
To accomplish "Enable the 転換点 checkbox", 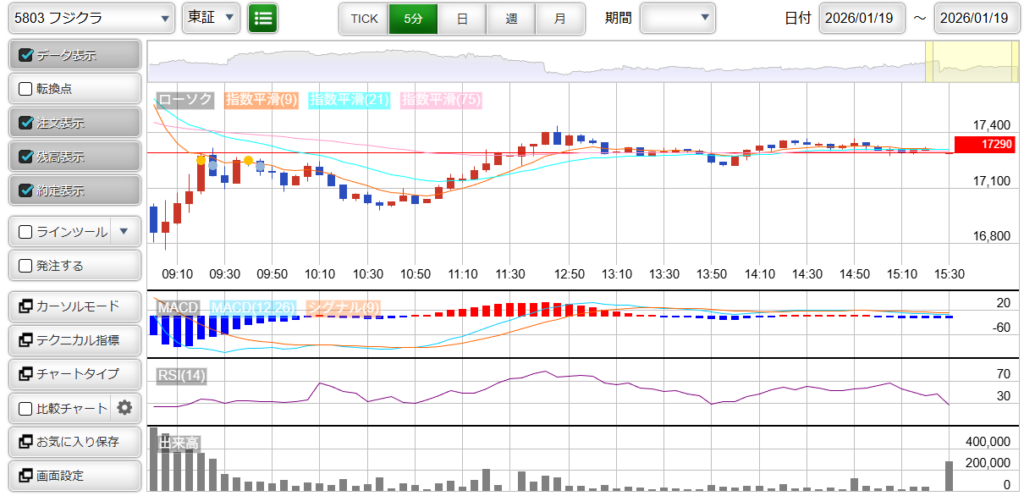I will tap(27, 89).
